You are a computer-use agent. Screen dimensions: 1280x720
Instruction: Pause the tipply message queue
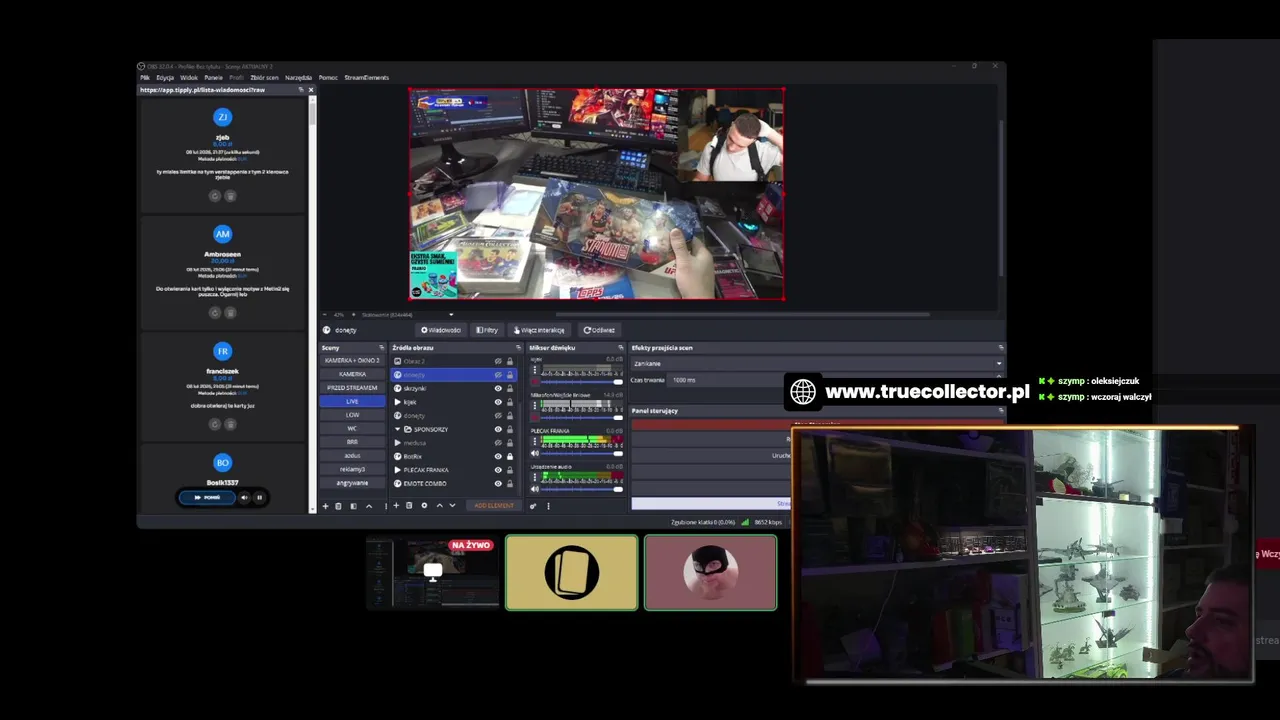[259, 497]
